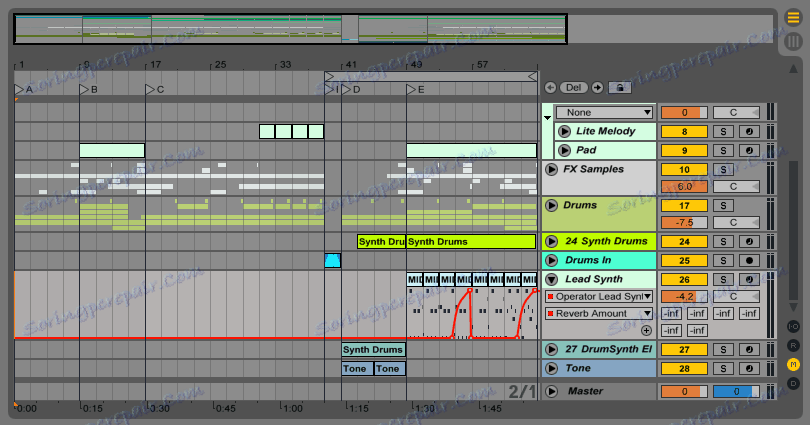Unfold the Tone track

point(551,369)
